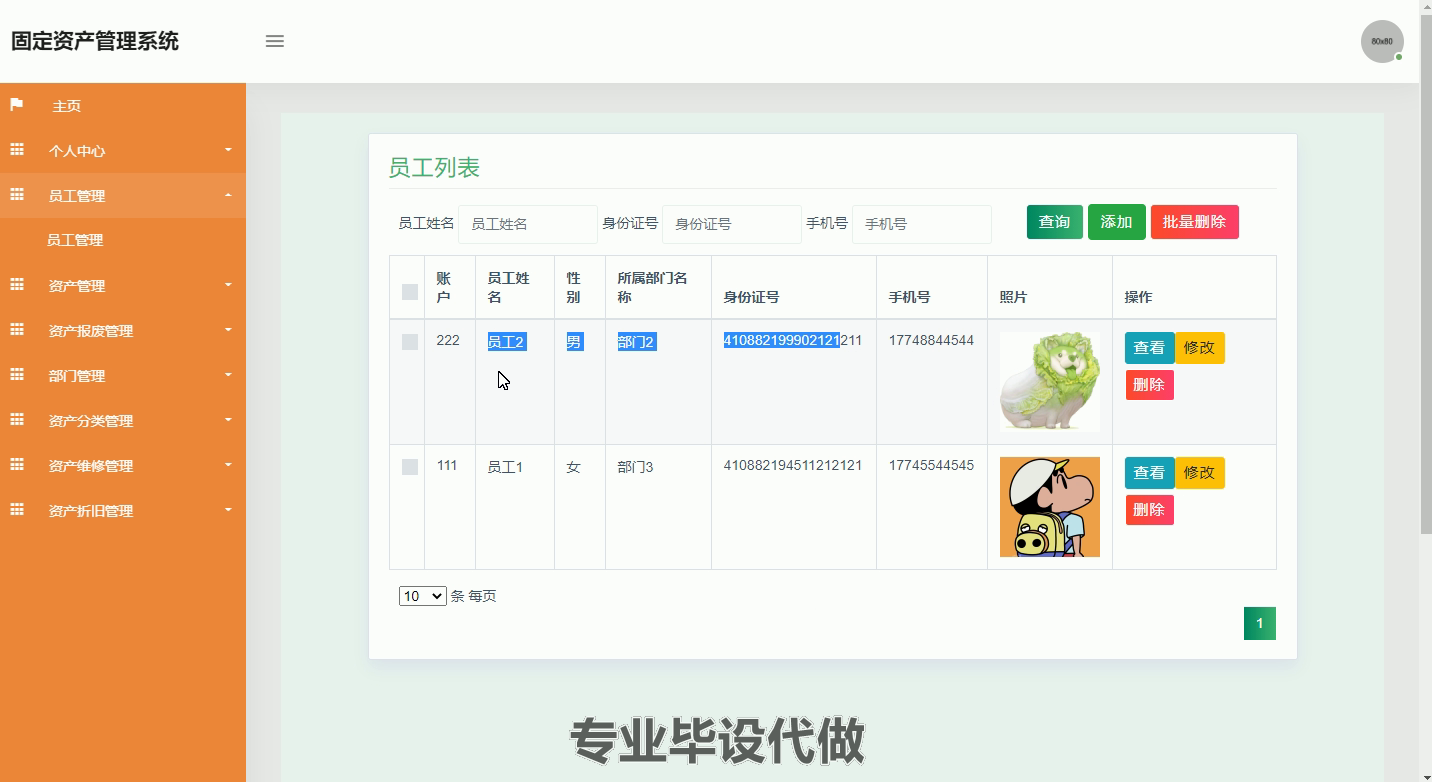The width and height of the screenshot is (1432, 782).
Task: Click the flag icon beside 主页
Action: pos(17,105)
